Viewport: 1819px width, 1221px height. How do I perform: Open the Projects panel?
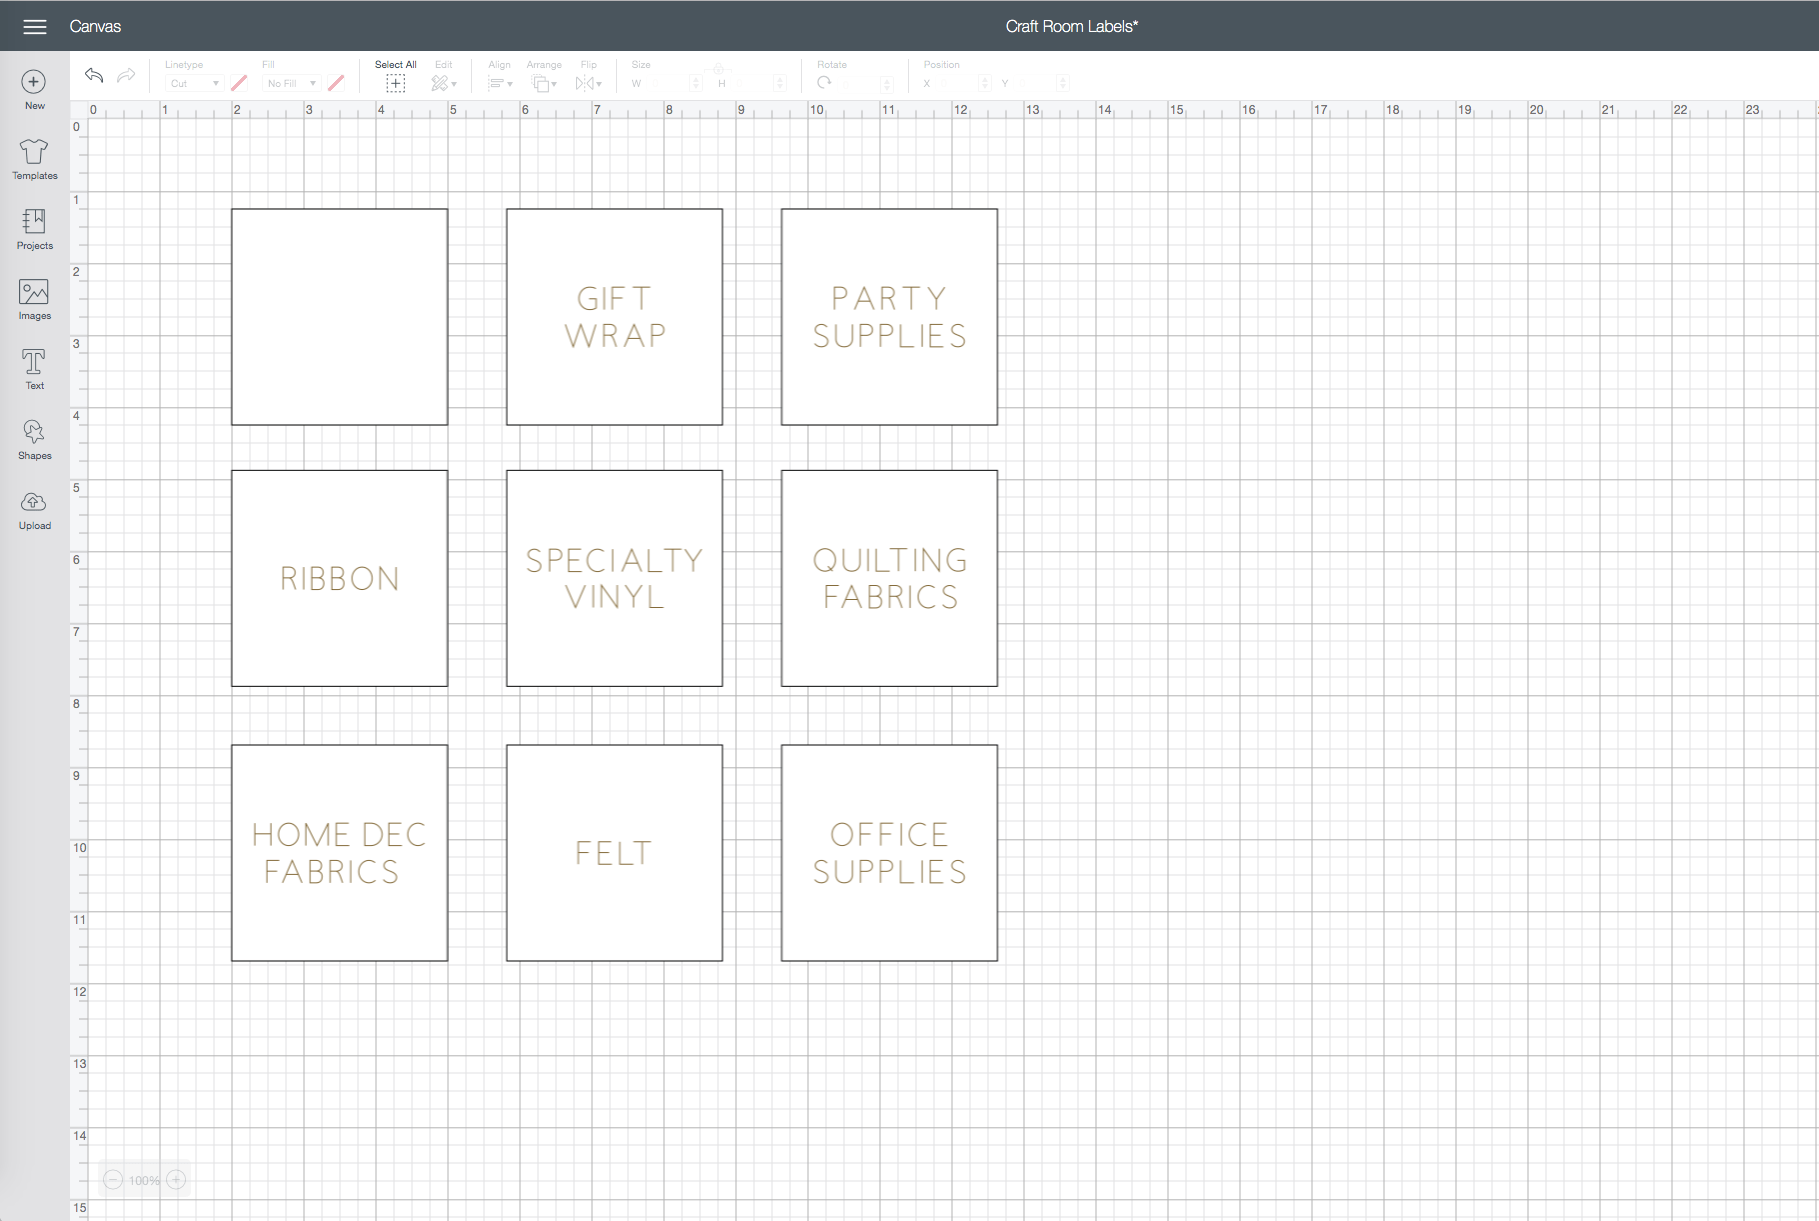[34, 222]
